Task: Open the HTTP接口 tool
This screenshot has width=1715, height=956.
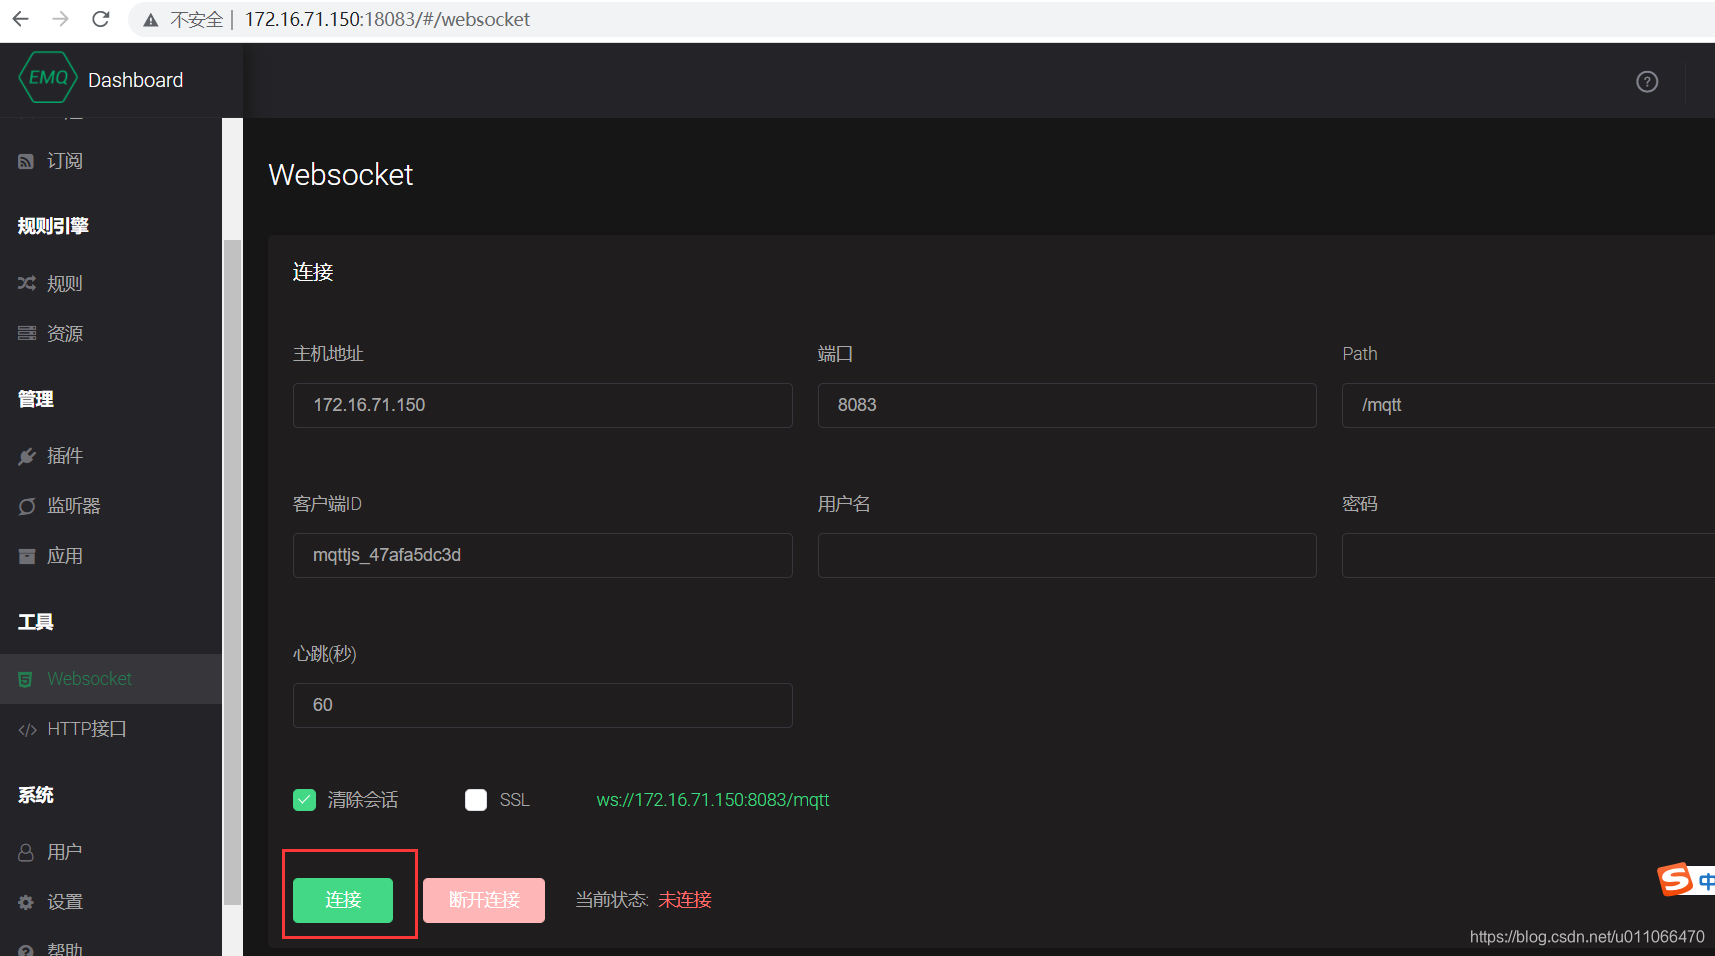Action: [85, 728]
